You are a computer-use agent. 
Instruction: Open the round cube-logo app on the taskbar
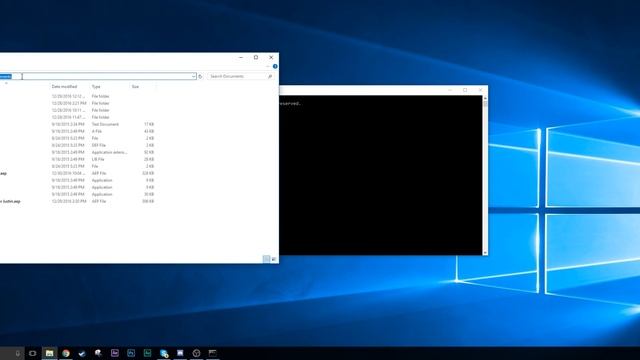click(x=196, y=353)
